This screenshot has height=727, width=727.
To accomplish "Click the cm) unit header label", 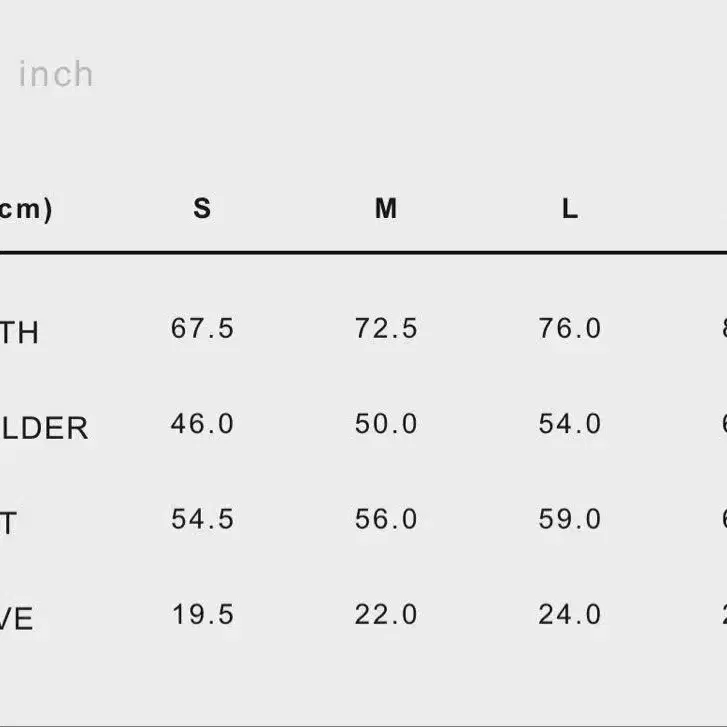I will [x=26, y=209].
